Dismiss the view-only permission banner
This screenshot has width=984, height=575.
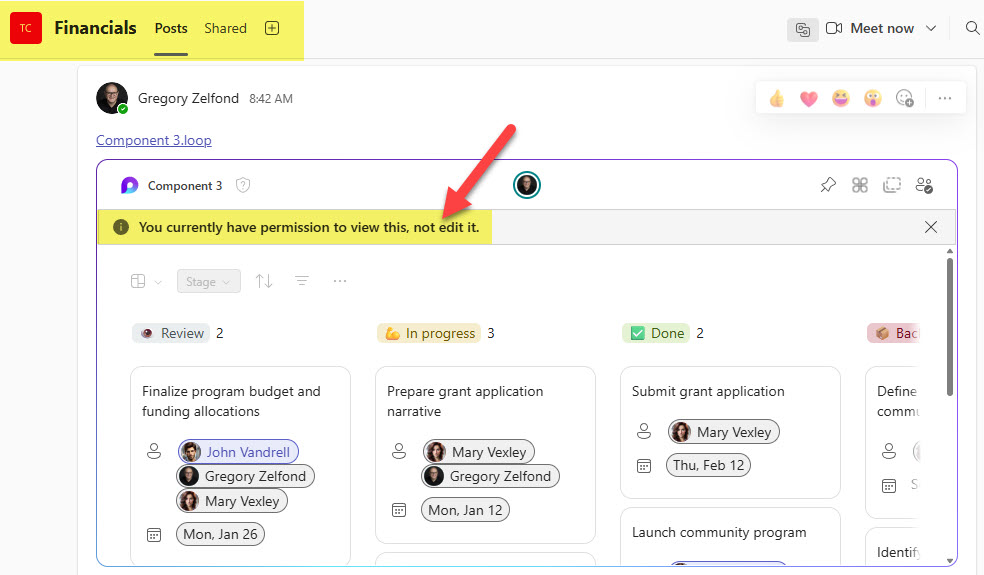pyautogui.click(x=931, y=227)
